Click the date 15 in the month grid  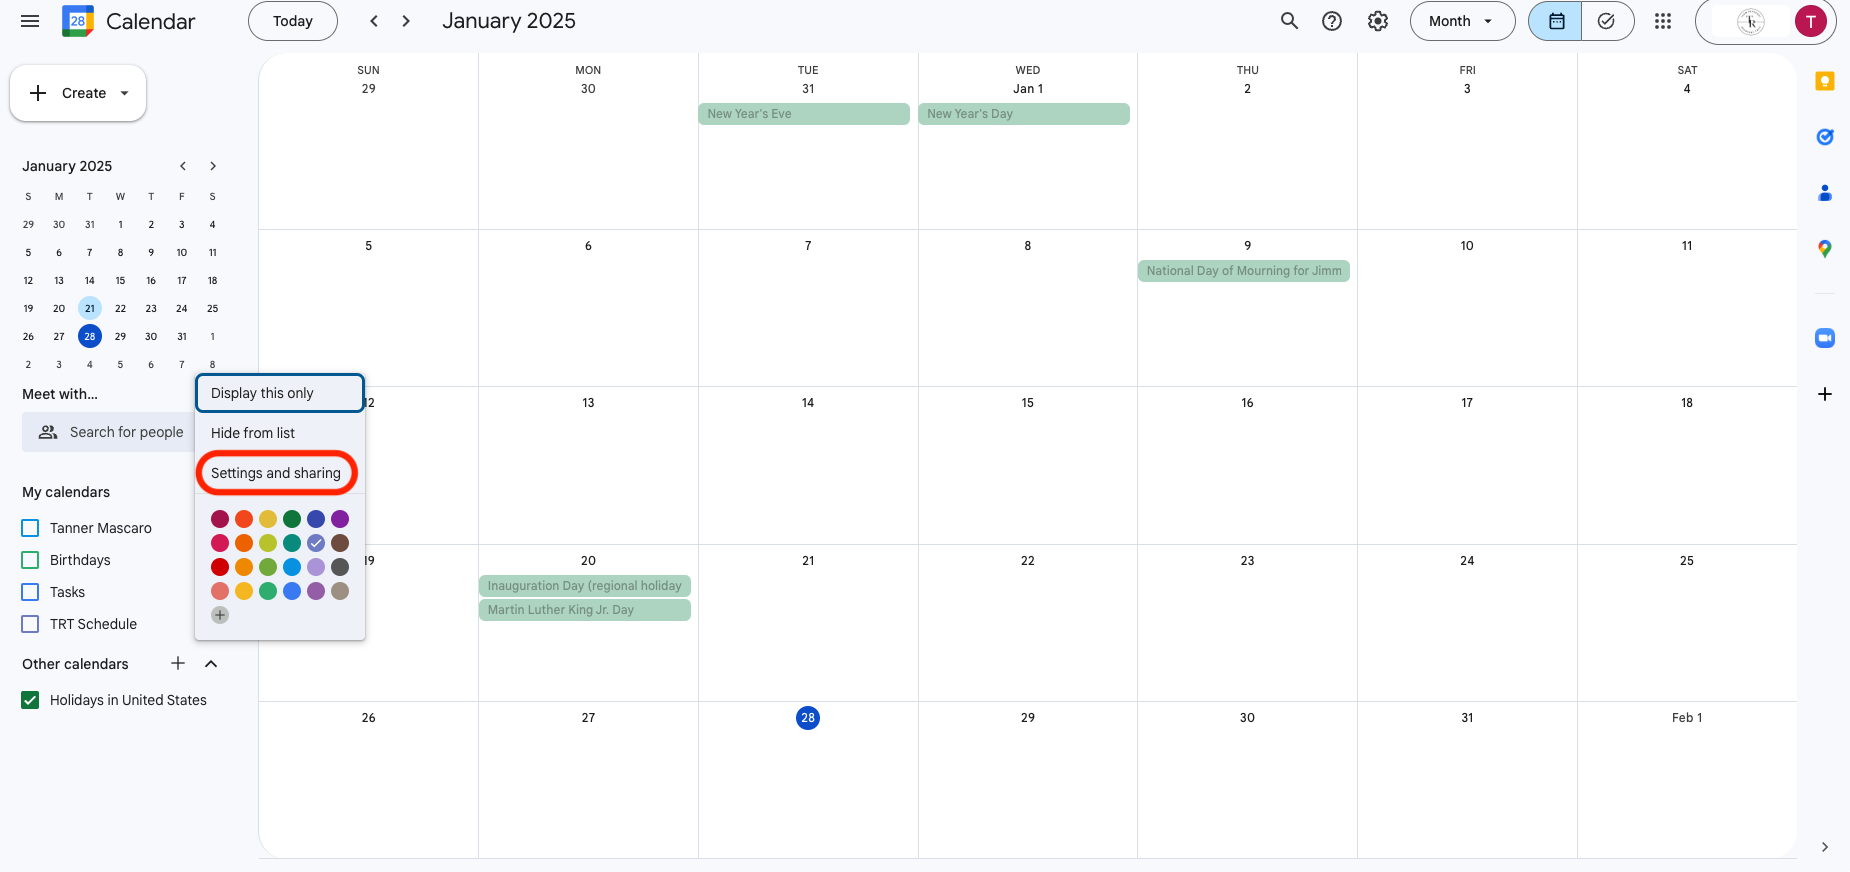(1028, 403)
